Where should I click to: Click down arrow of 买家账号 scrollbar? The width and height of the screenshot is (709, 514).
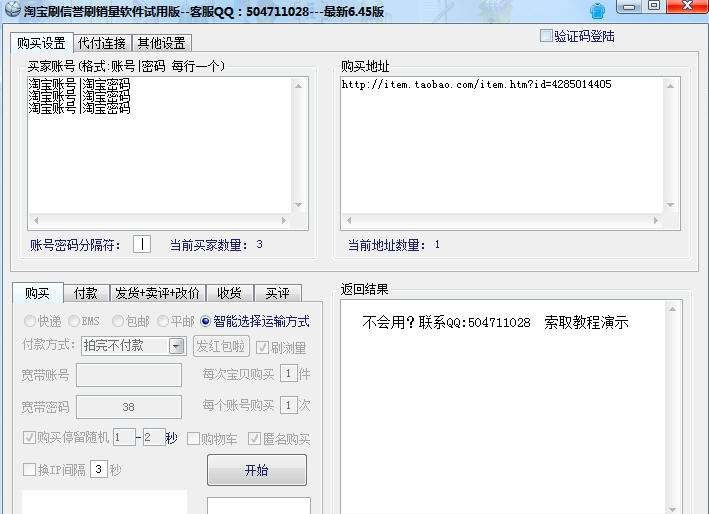pos(298,205)
